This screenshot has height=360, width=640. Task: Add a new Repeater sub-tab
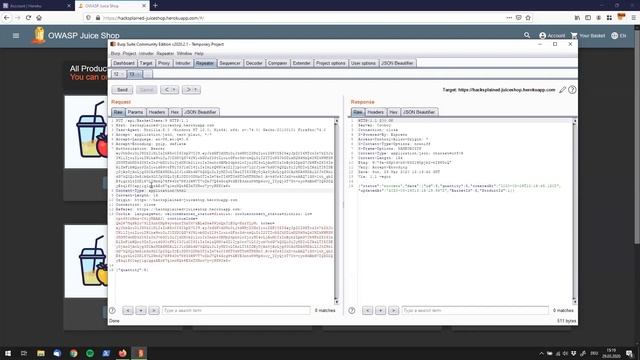pos(148,74)
